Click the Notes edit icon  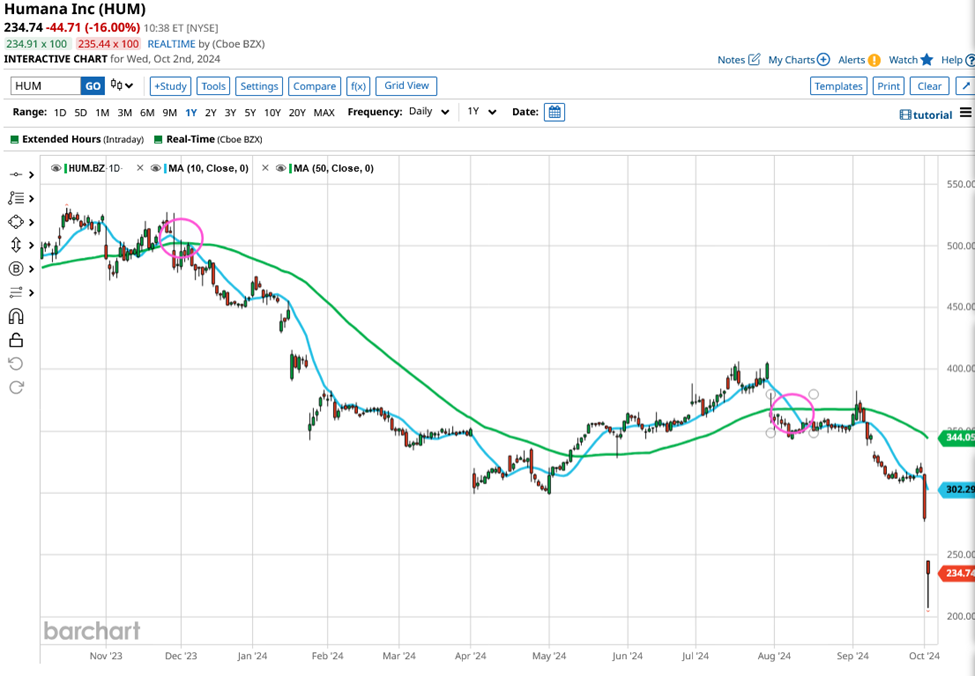pyautogui.click(x=754, y=60)
